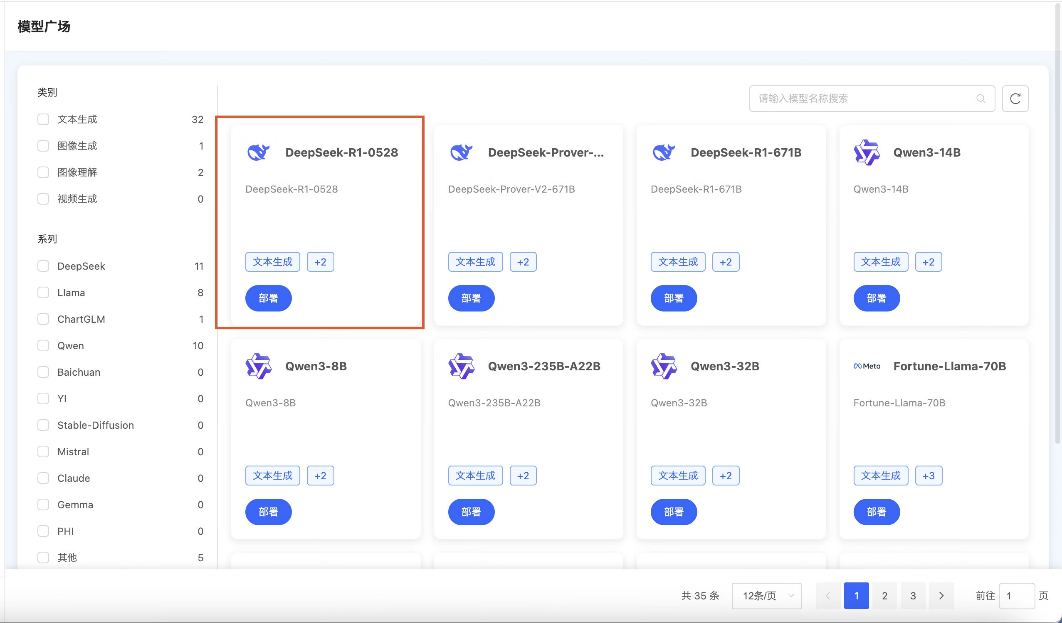1062x623 pixels.
Task: Click the Qwen logo on Qwen3-32B card
Action: 664,366
